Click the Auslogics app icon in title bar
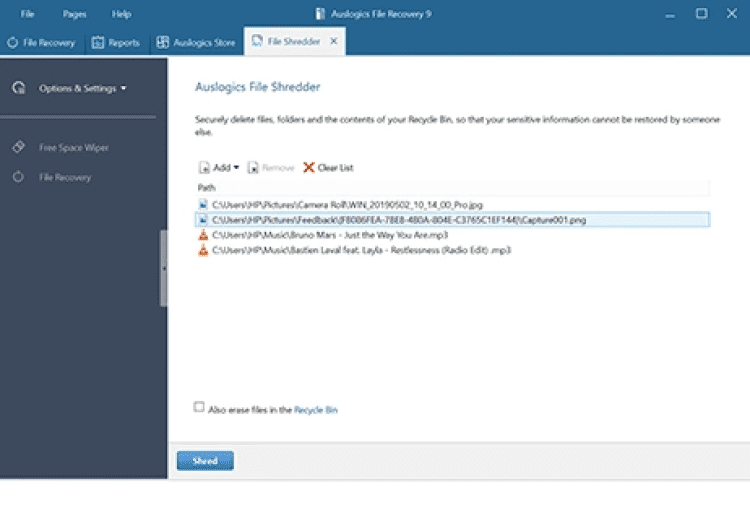 click(x=320, y=14)
